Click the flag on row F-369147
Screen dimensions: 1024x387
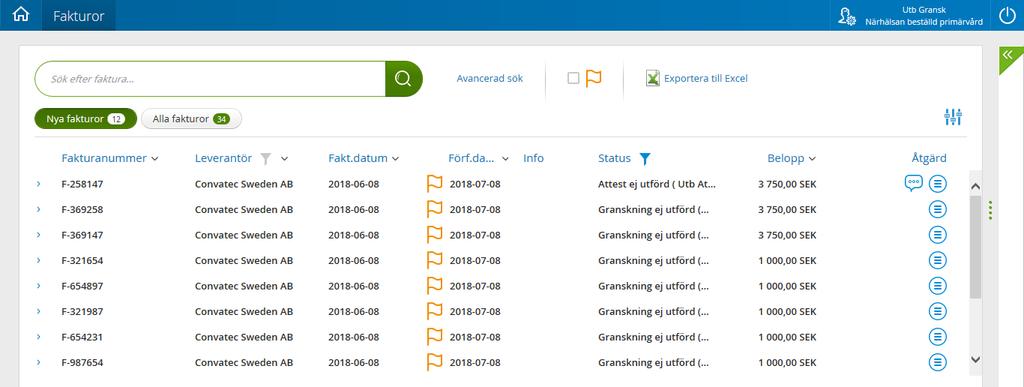coord(434,234)
